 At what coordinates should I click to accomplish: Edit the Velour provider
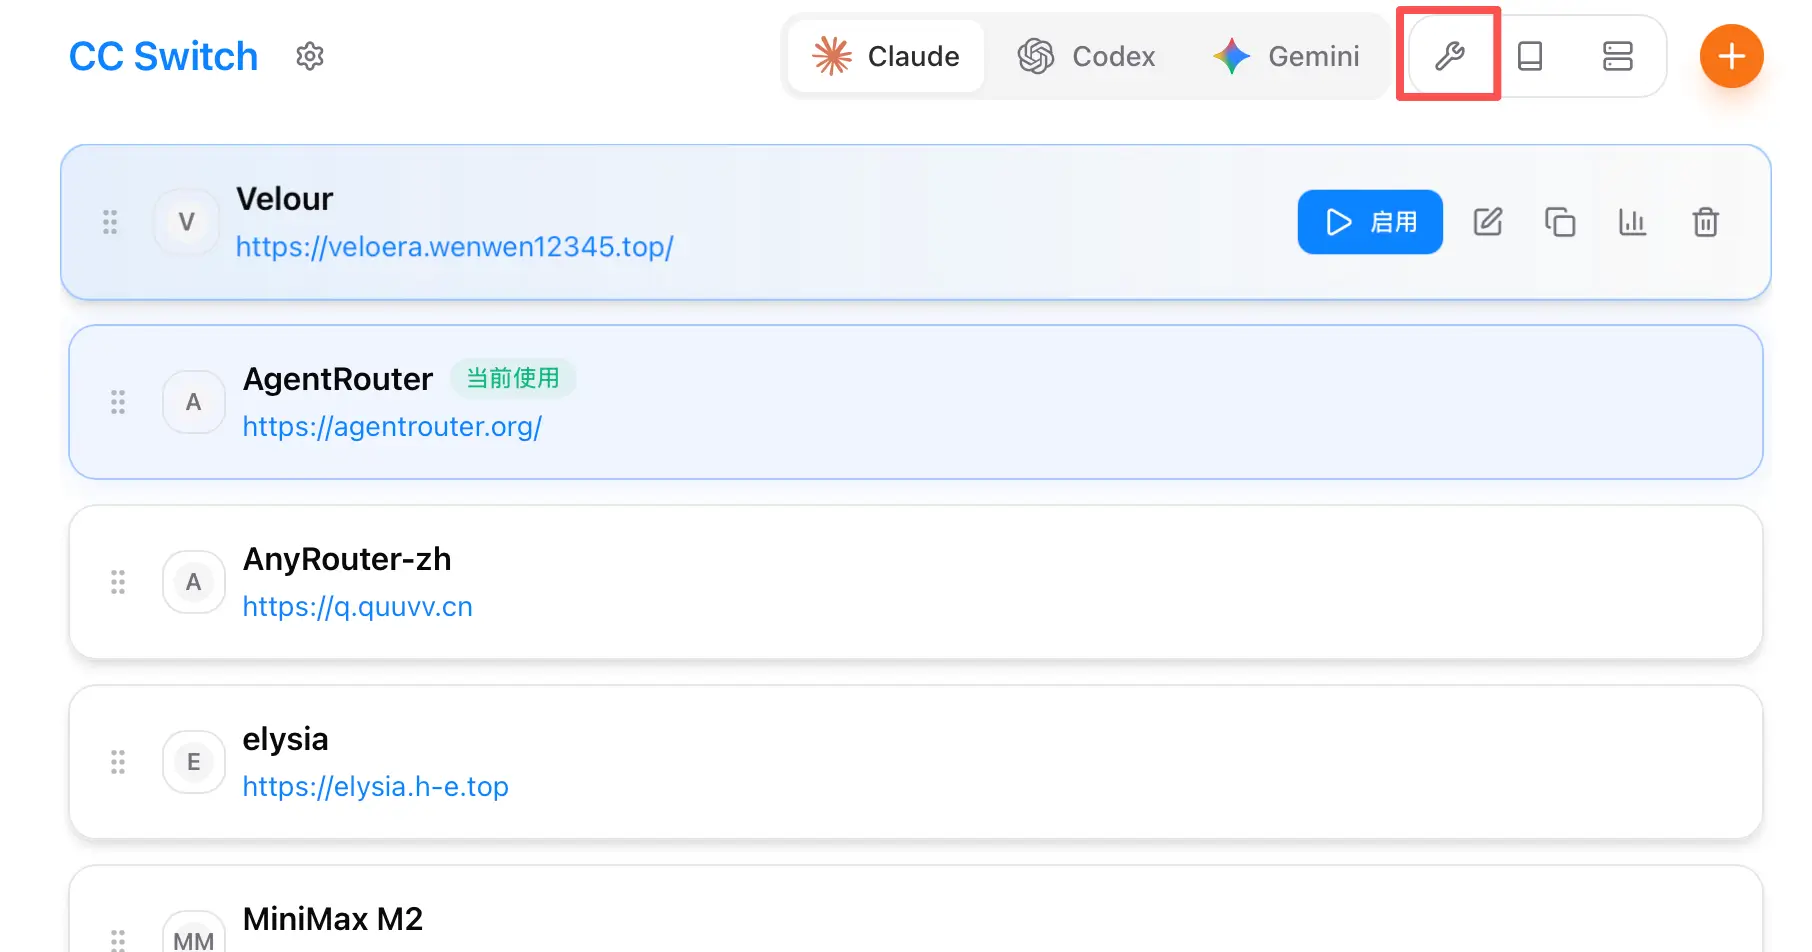click(x=1488, y=222)
